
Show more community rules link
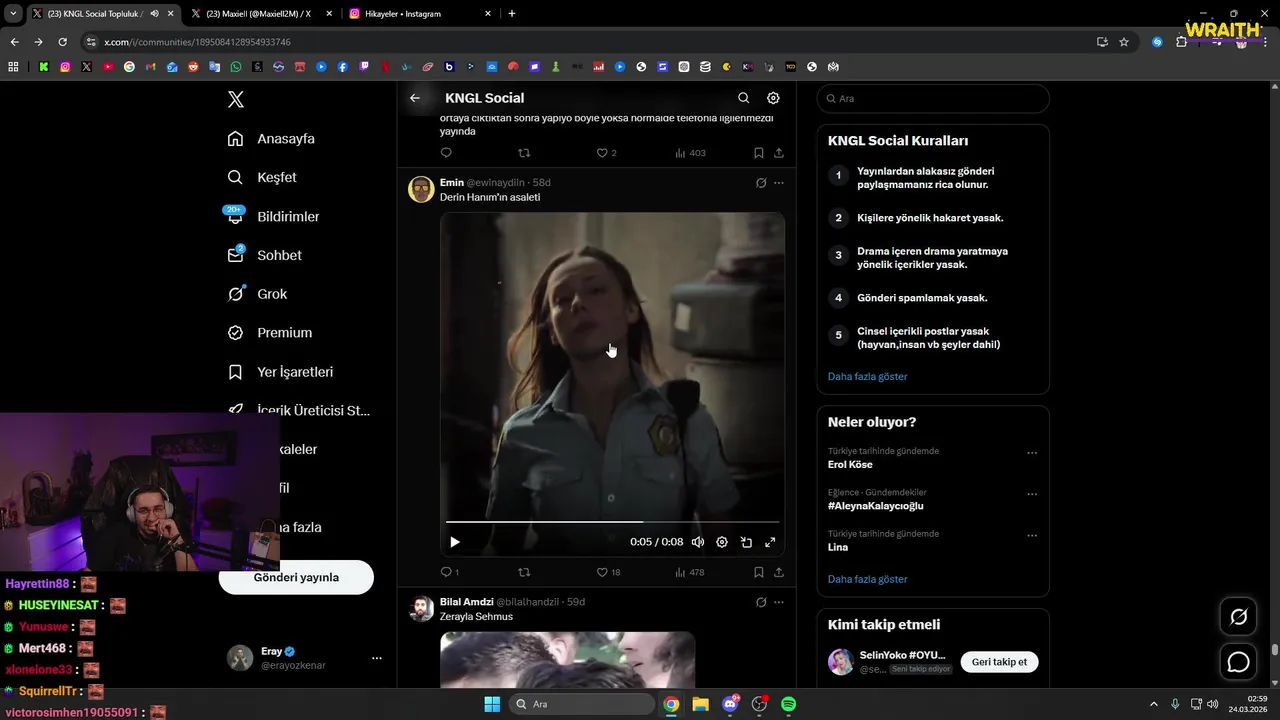pyautogui.click(x=867, y=377)
